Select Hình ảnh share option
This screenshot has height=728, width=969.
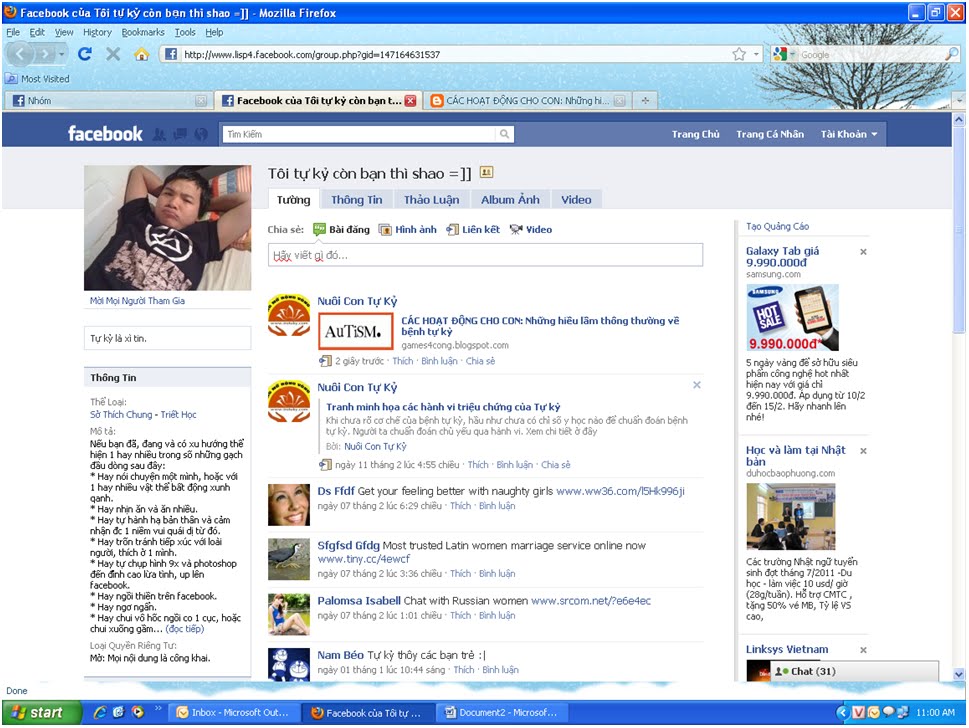[408, 229]
